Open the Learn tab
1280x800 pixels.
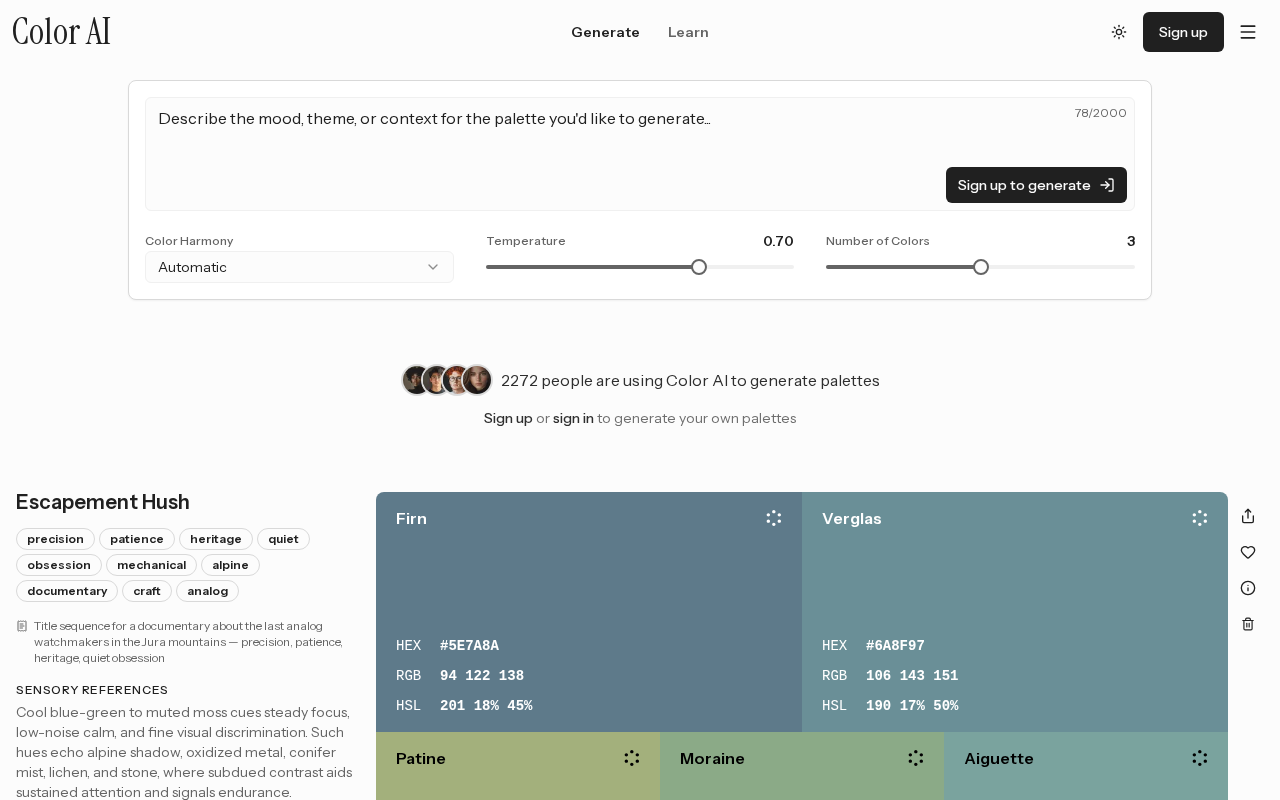pos(688,32)
